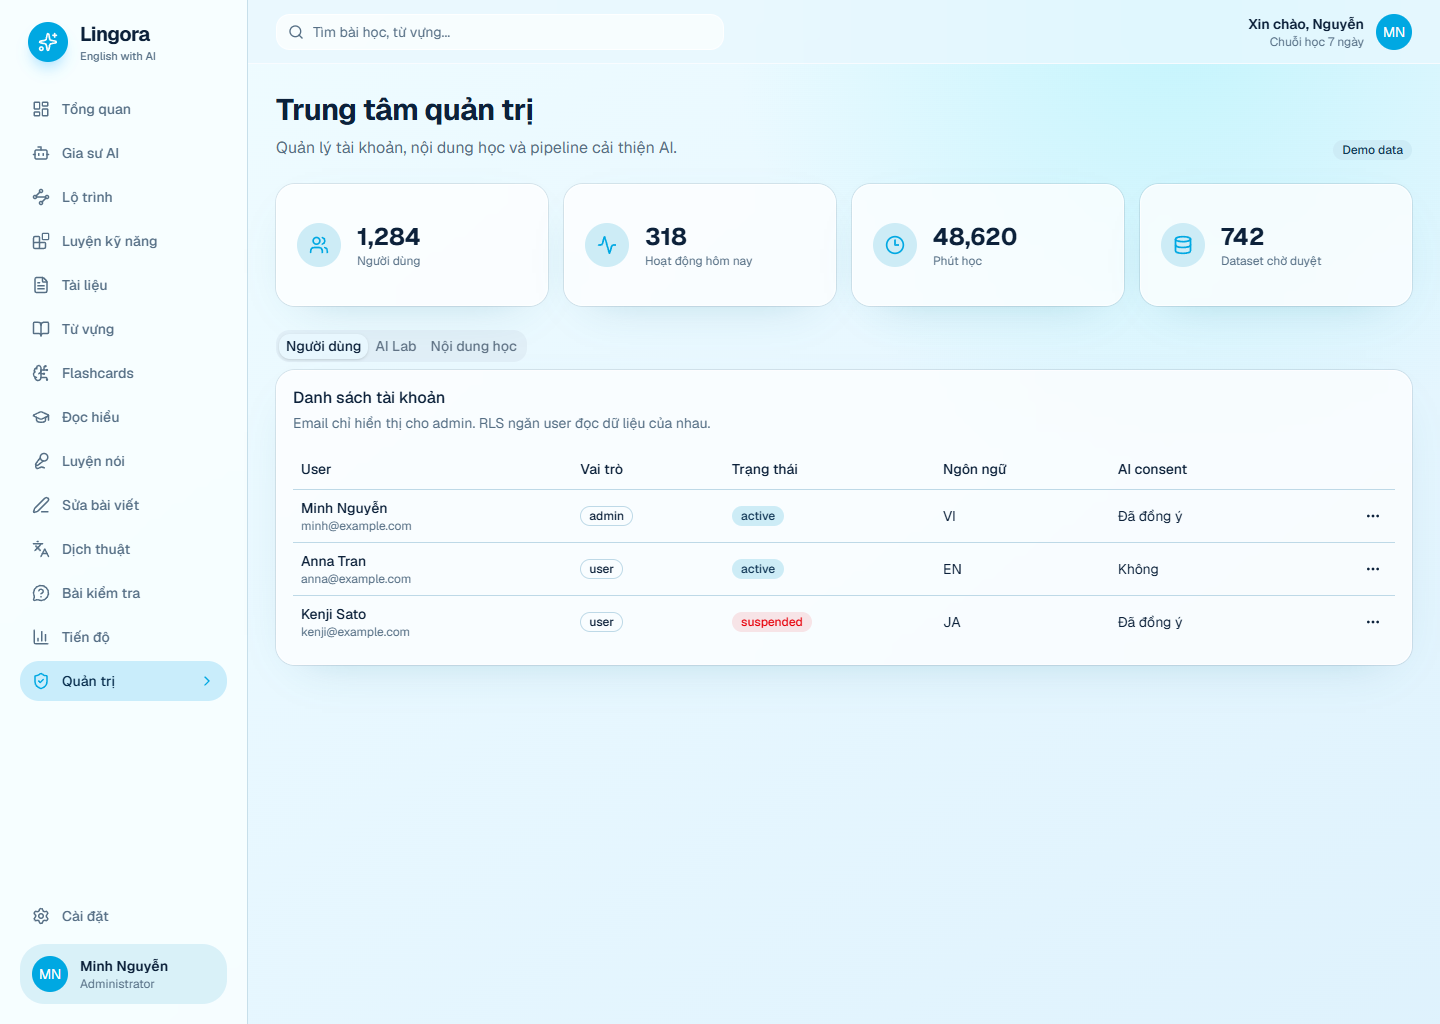Click Không in Anna Tran's consent cell

point(1138,569)
